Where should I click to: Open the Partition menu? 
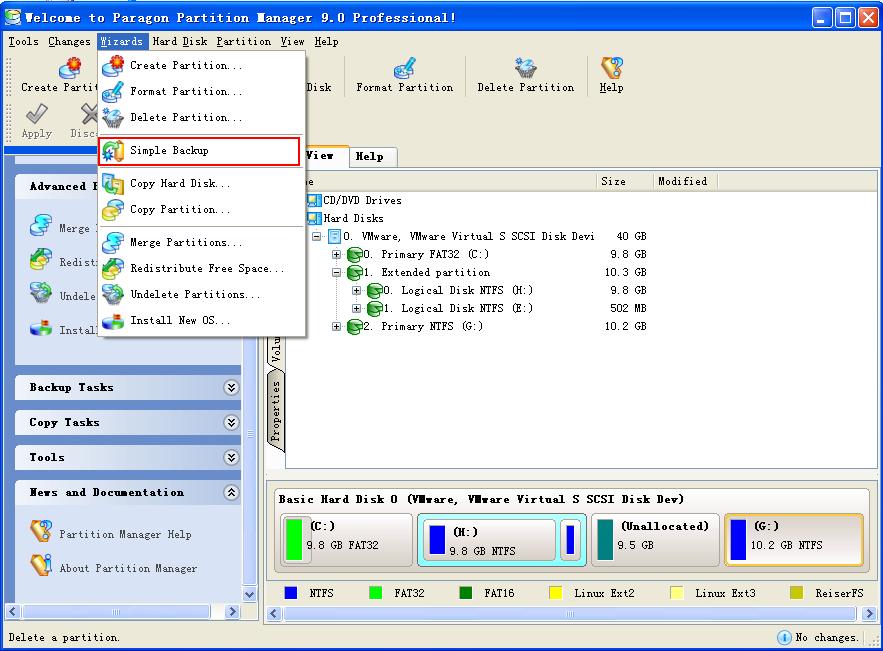point(244,42)
